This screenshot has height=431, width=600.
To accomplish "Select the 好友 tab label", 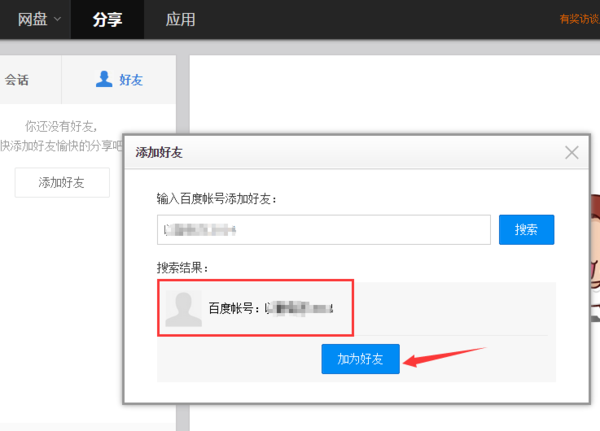I will click(x=131, y=80).
